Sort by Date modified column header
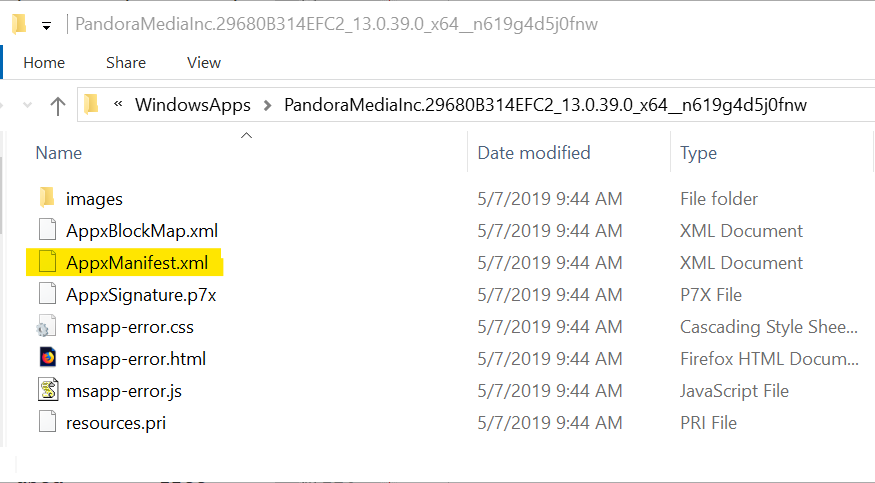This screenshot has width=875, height=483. coord(534,153)
